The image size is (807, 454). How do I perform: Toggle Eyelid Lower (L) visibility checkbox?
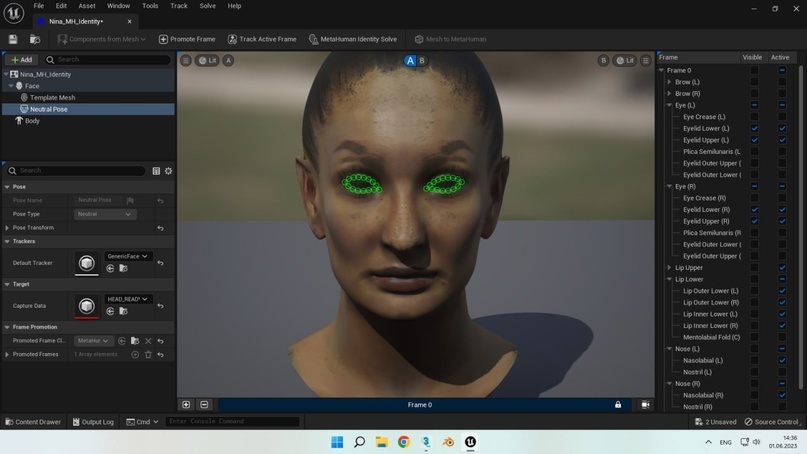754,128
